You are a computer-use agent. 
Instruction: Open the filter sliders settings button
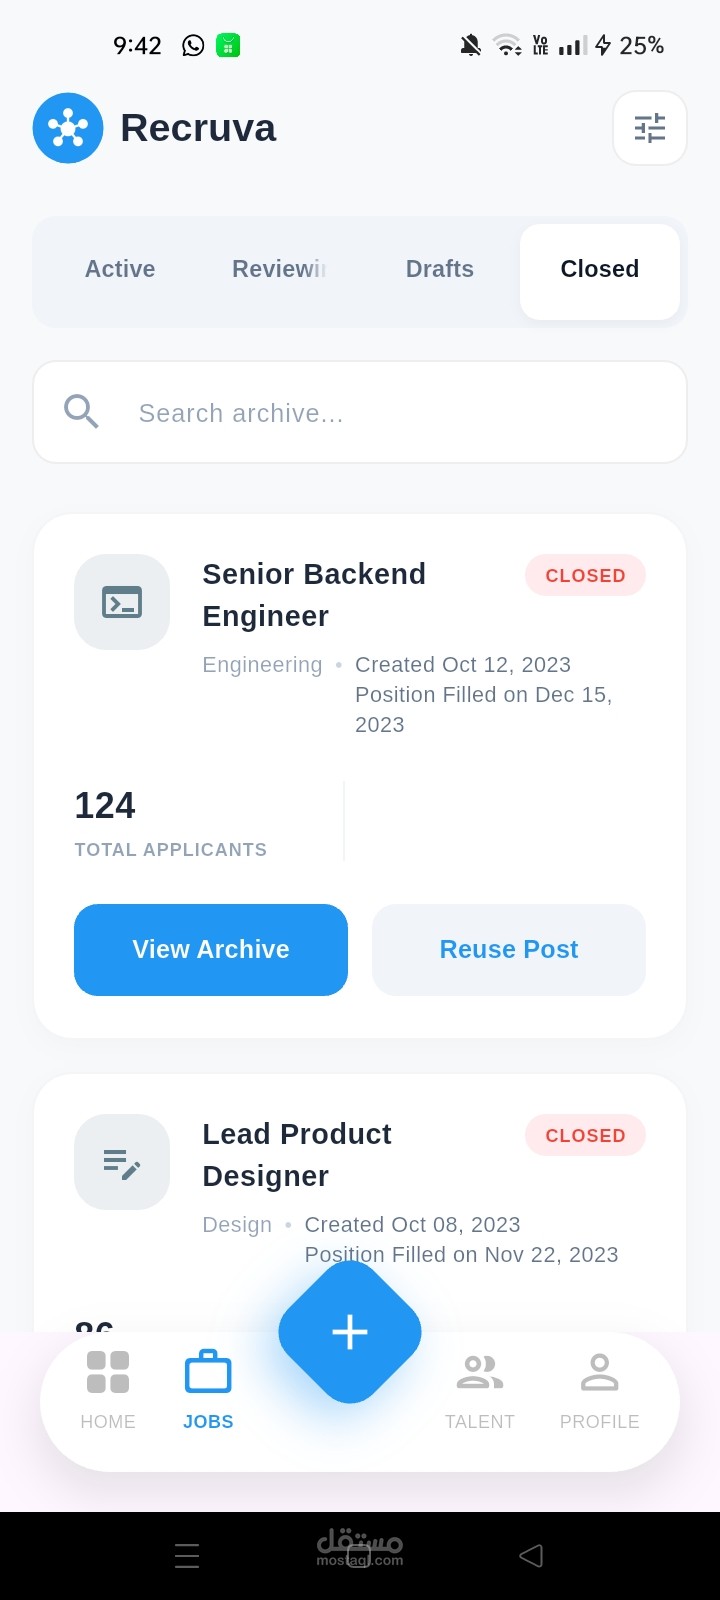coord(649,128)
